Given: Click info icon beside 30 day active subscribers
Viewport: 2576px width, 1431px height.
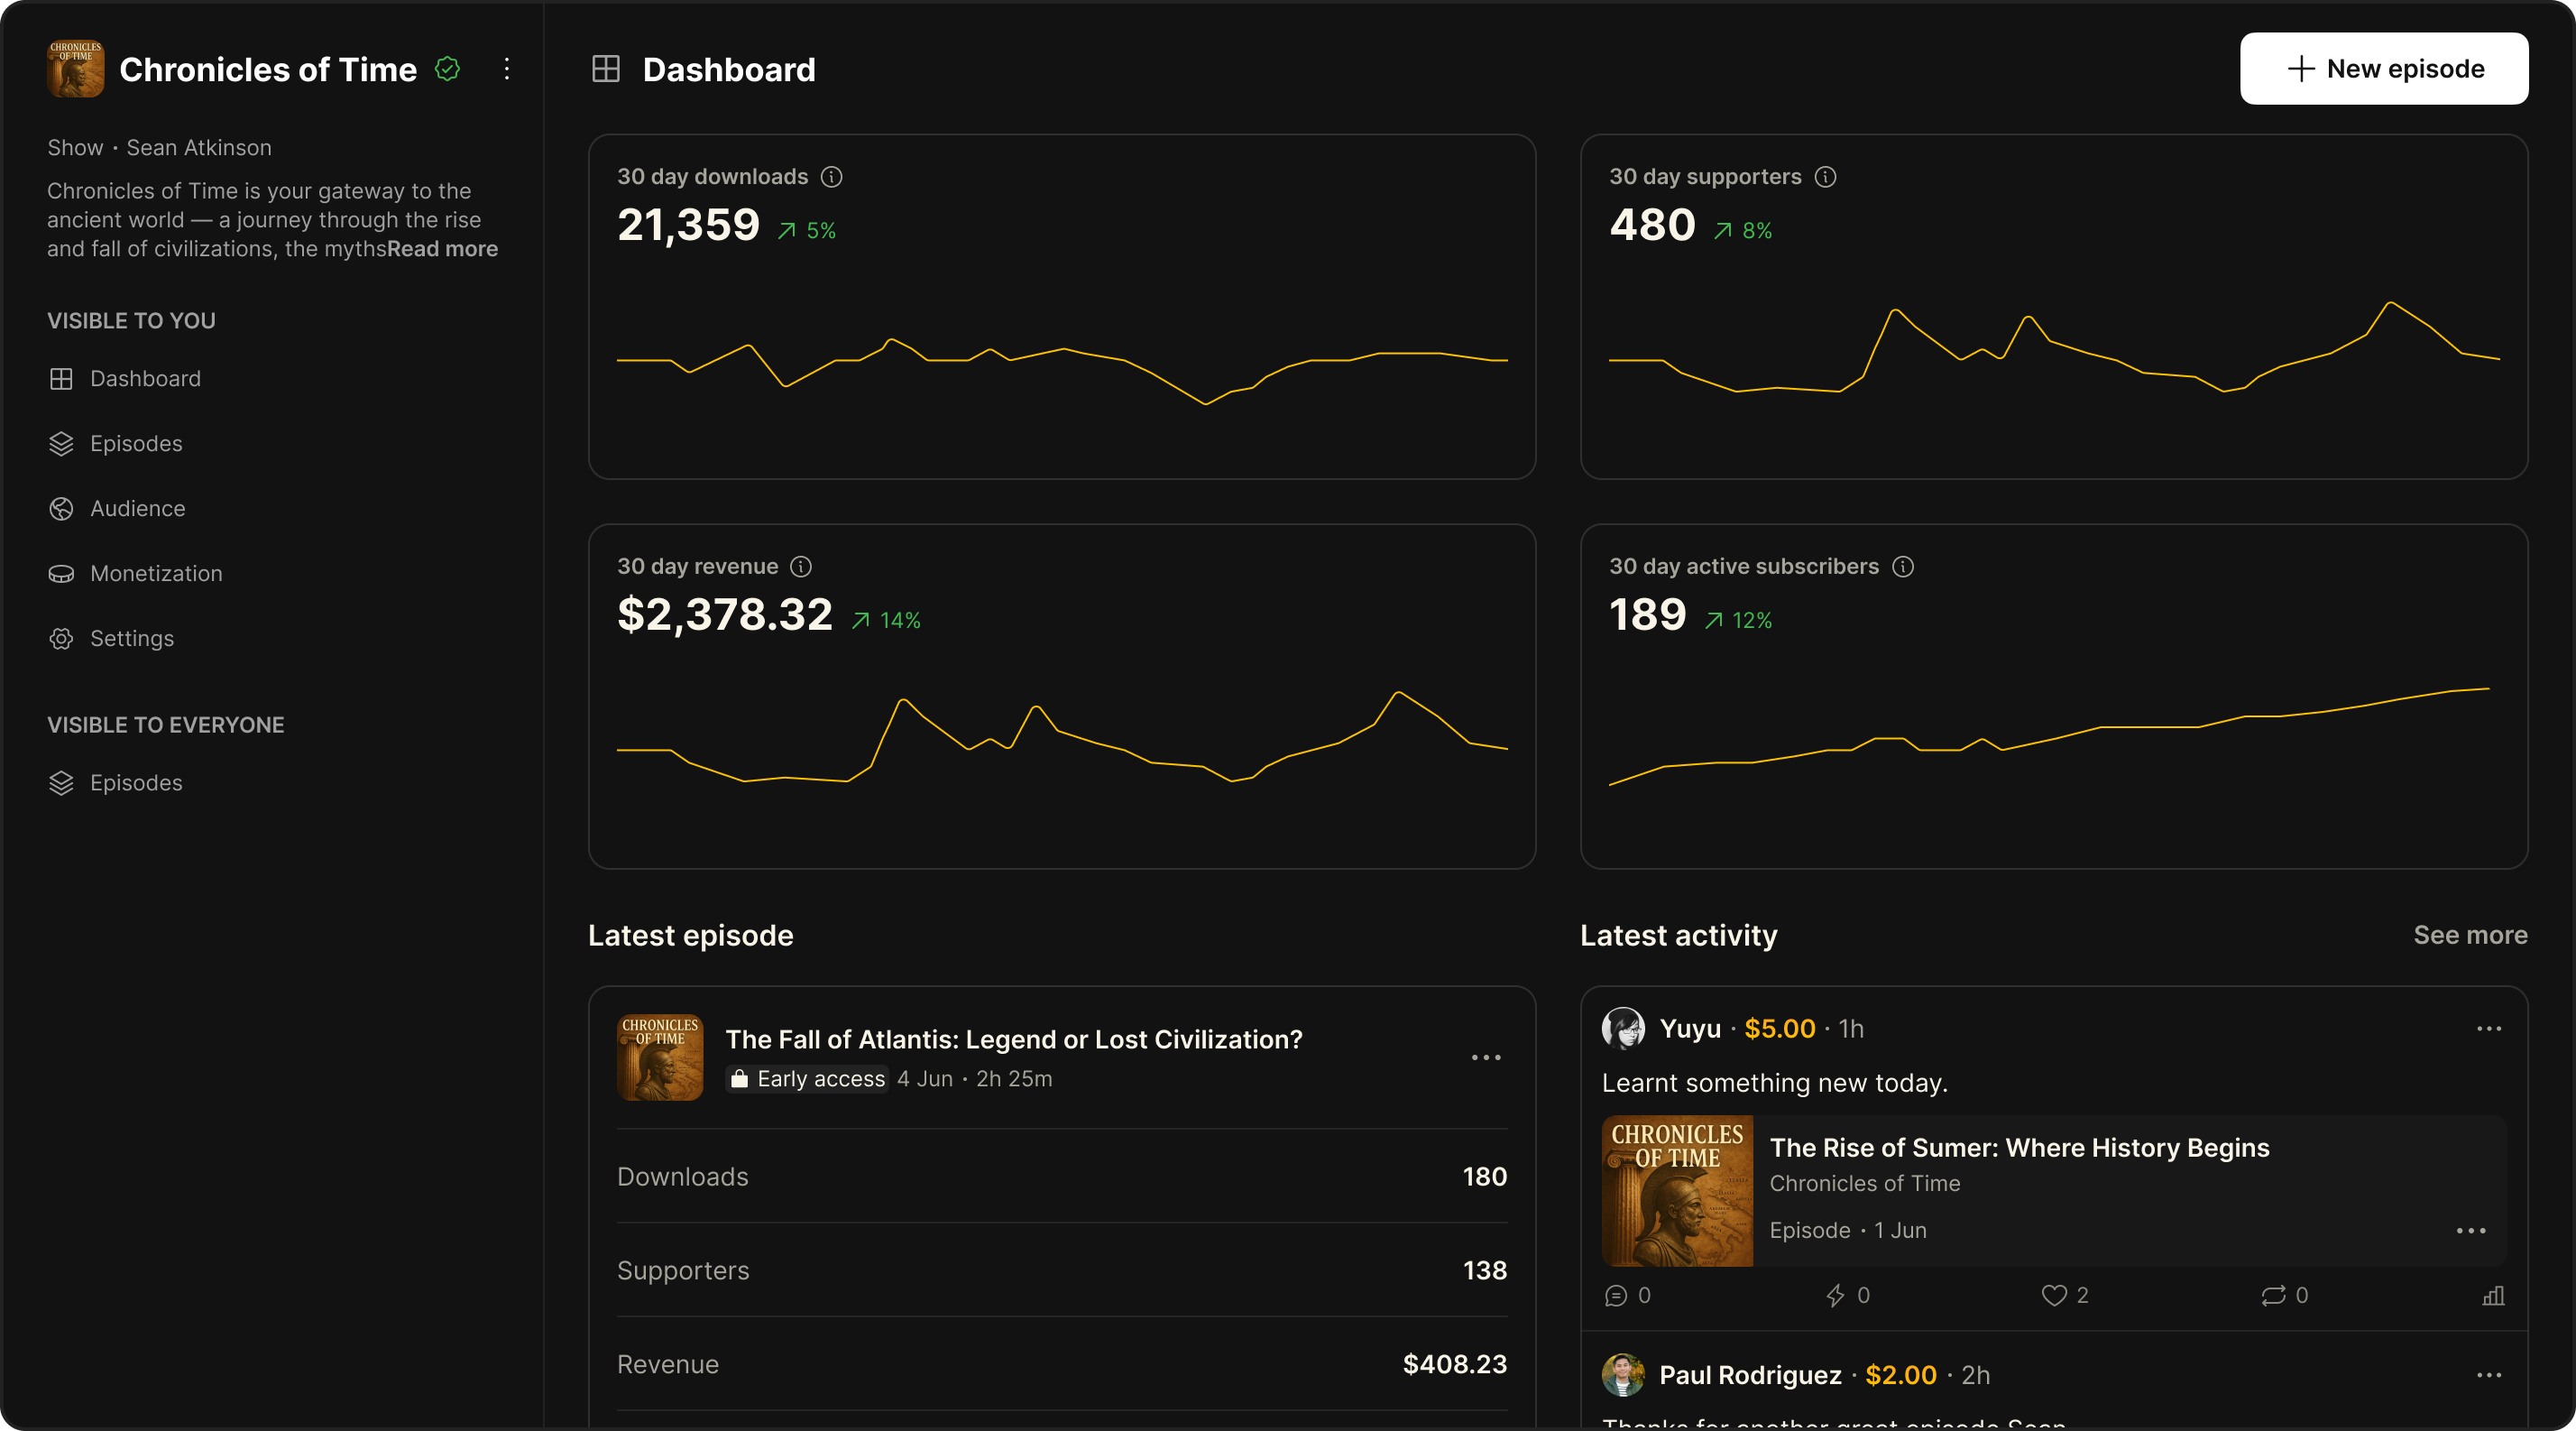Looking at the screenshot, I should click(x=1903, y=567).
